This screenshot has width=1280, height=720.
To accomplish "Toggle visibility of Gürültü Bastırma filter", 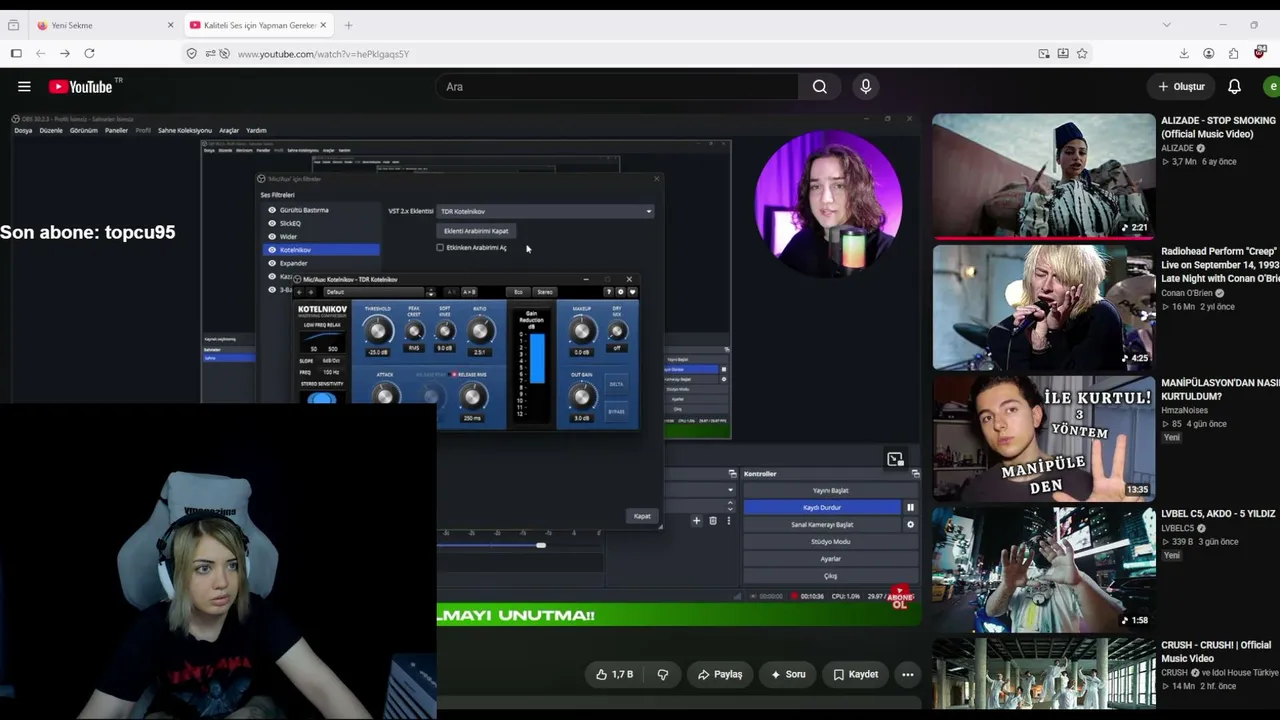I will click(x=272, y=210).
